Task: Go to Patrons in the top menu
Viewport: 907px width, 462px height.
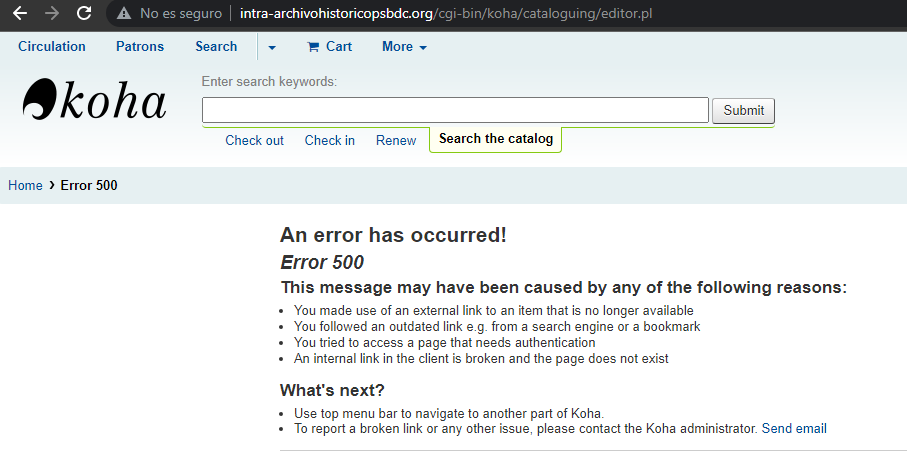Action: pyautogui.click(x=140, y=47)
